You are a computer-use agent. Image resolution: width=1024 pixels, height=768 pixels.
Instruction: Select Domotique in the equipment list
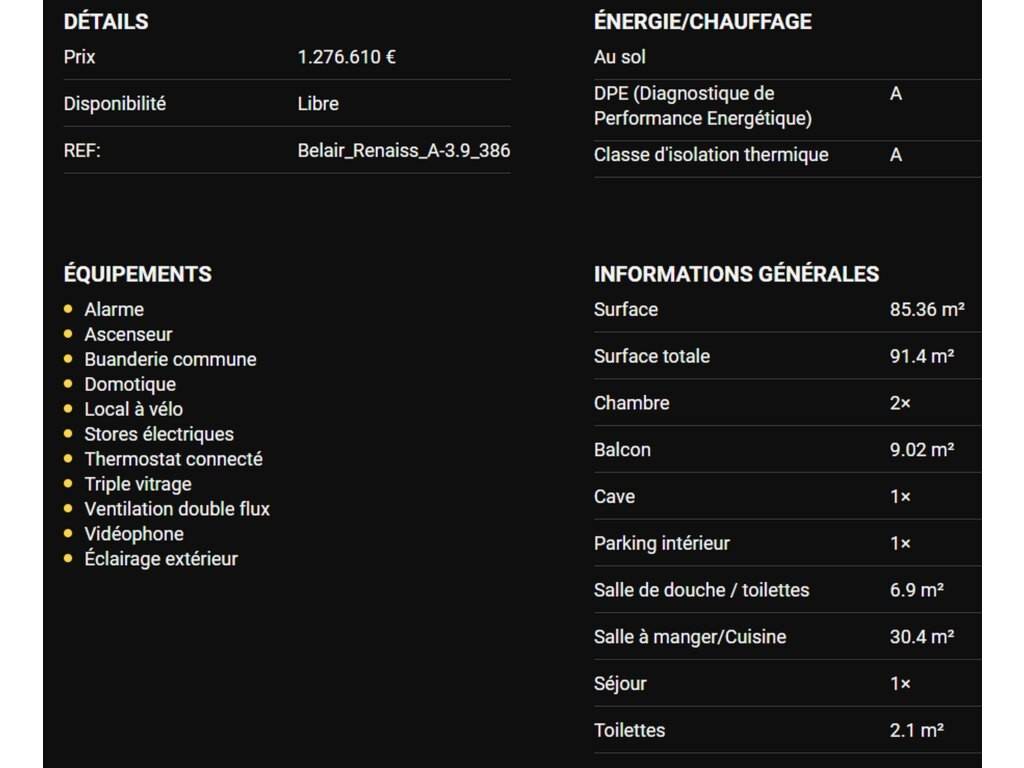pos(130,385)
